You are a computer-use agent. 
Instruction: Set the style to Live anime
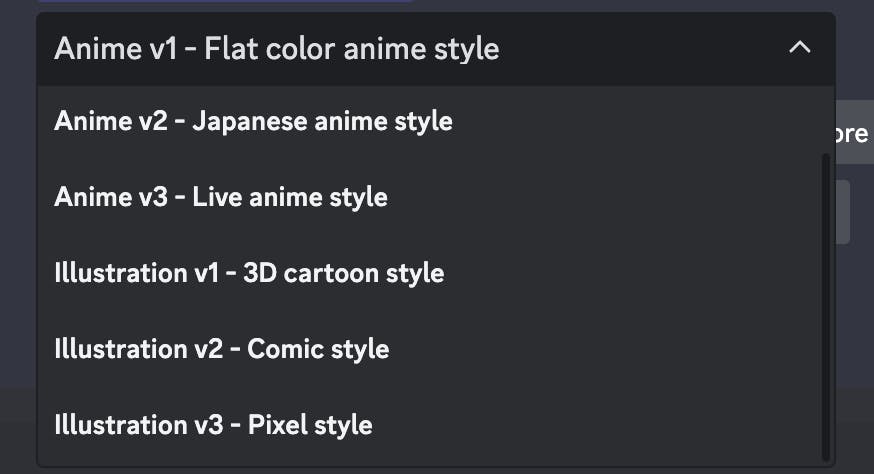point(221,197)
